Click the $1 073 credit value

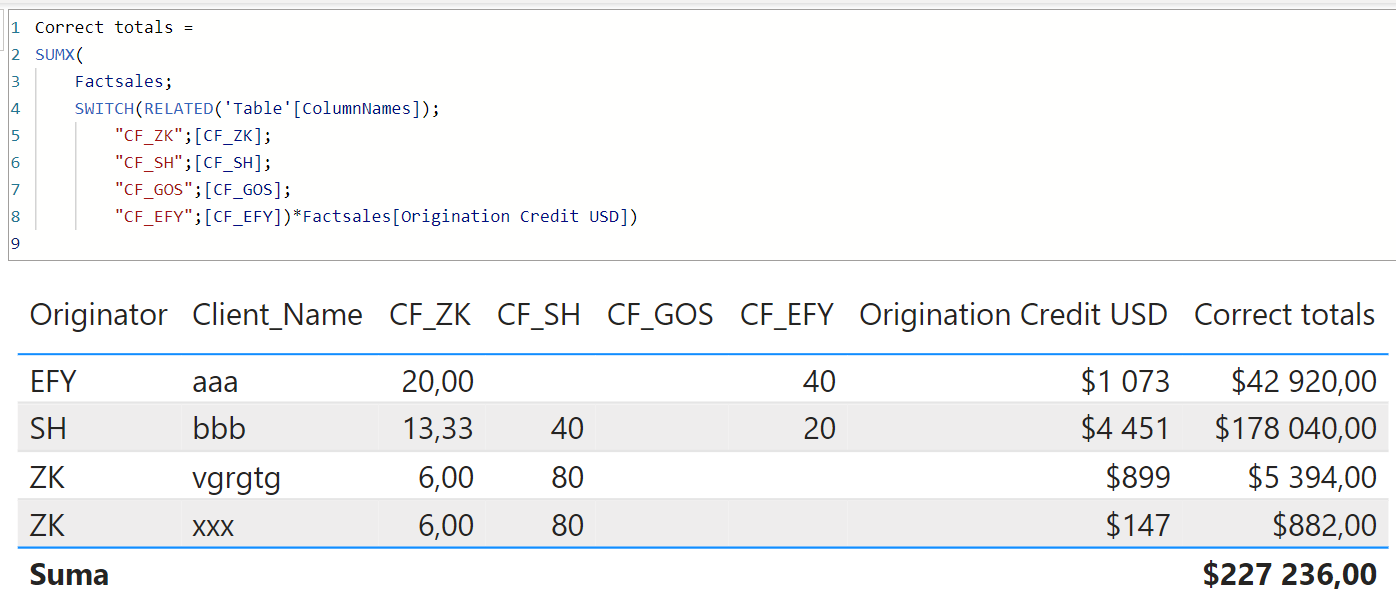pyautogui.click(x=1125, y=381)
